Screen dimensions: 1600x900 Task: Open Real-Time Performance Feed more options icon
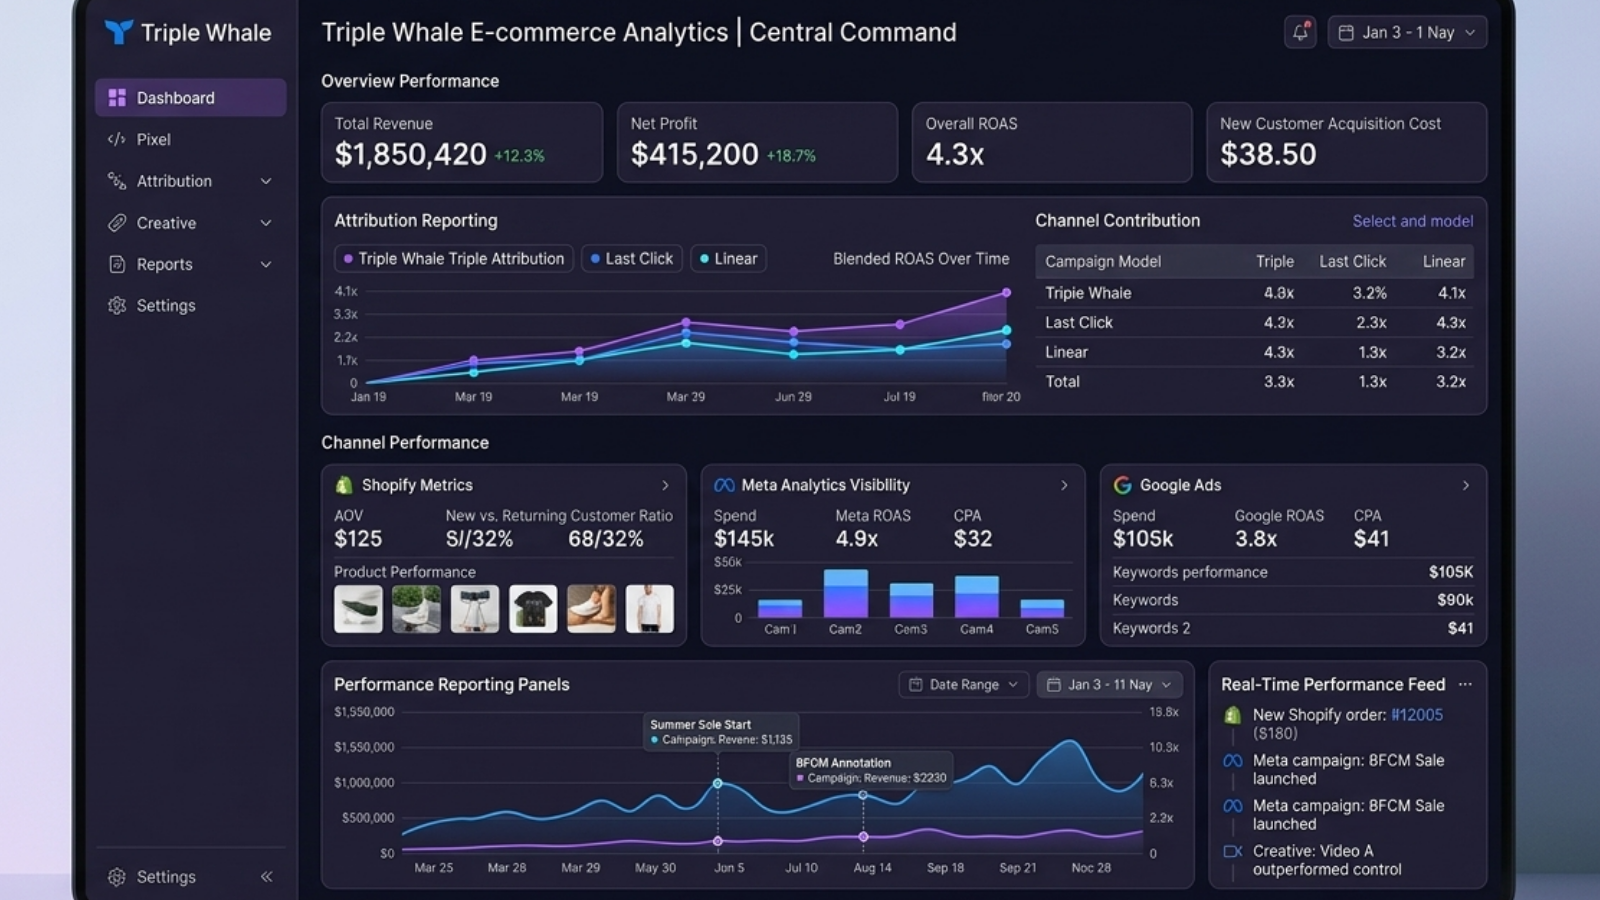click(1465, 684)
